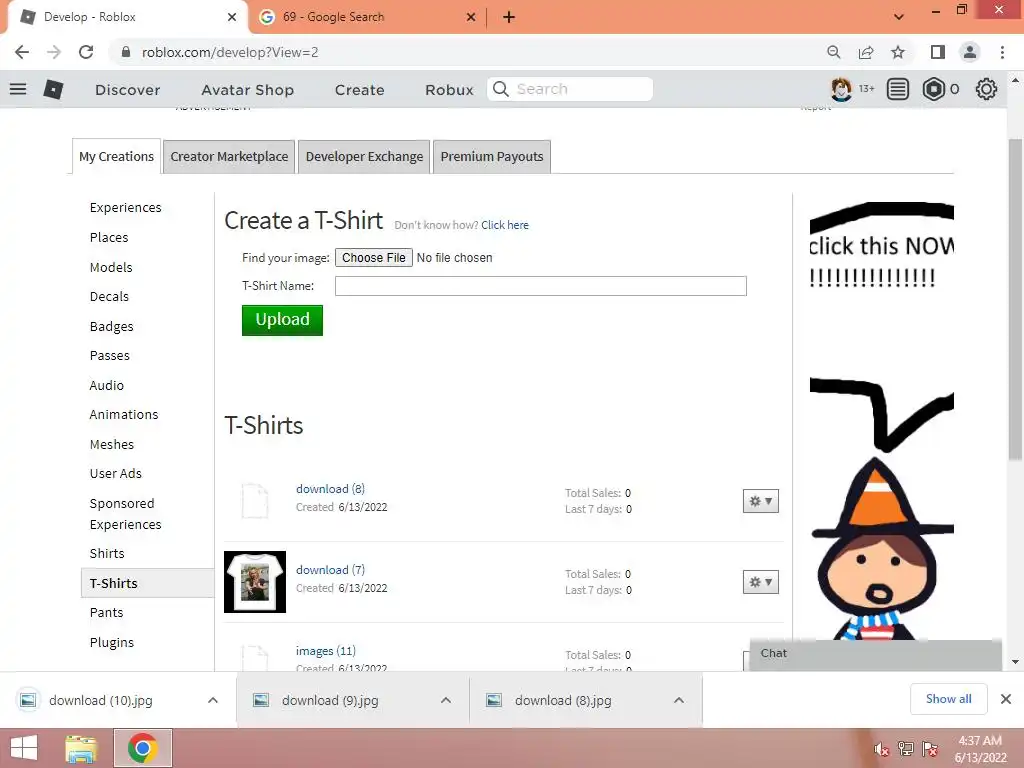1024x768 pixels.
Task: Click the Choose File button
Action: pos(374,257)
